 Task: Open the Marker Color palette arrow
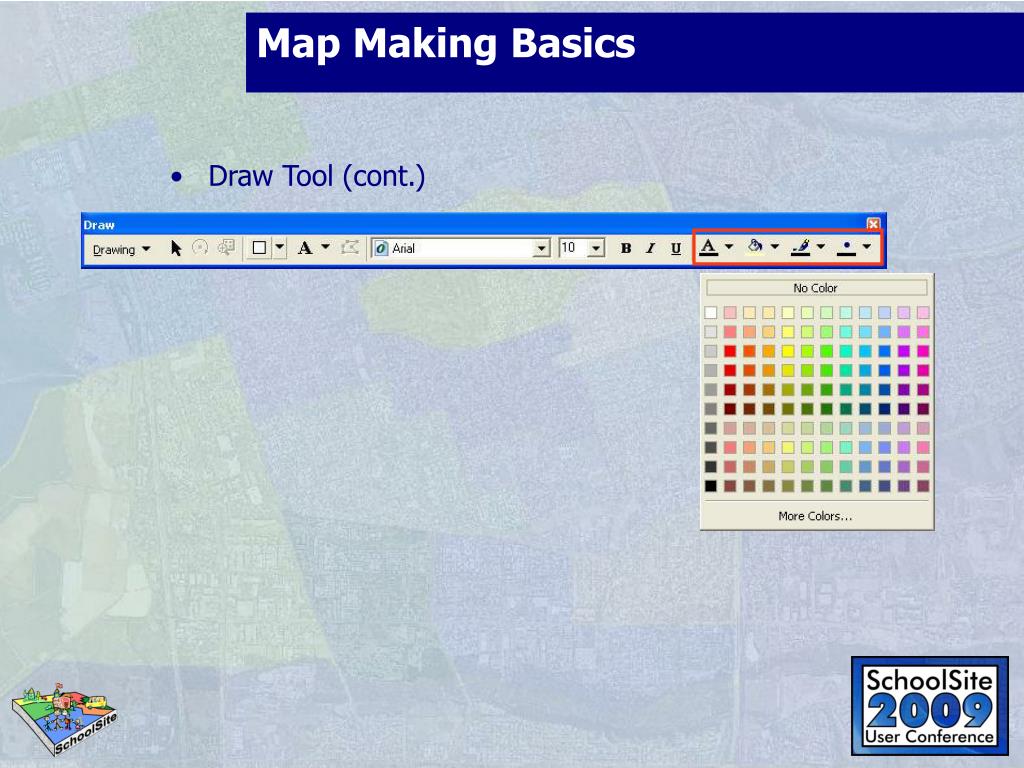[x=867, y=247]
